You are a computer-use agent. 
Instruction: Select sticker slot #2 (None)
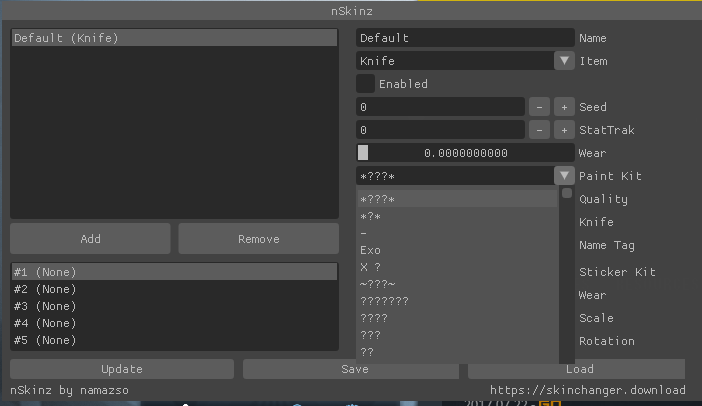174,289
